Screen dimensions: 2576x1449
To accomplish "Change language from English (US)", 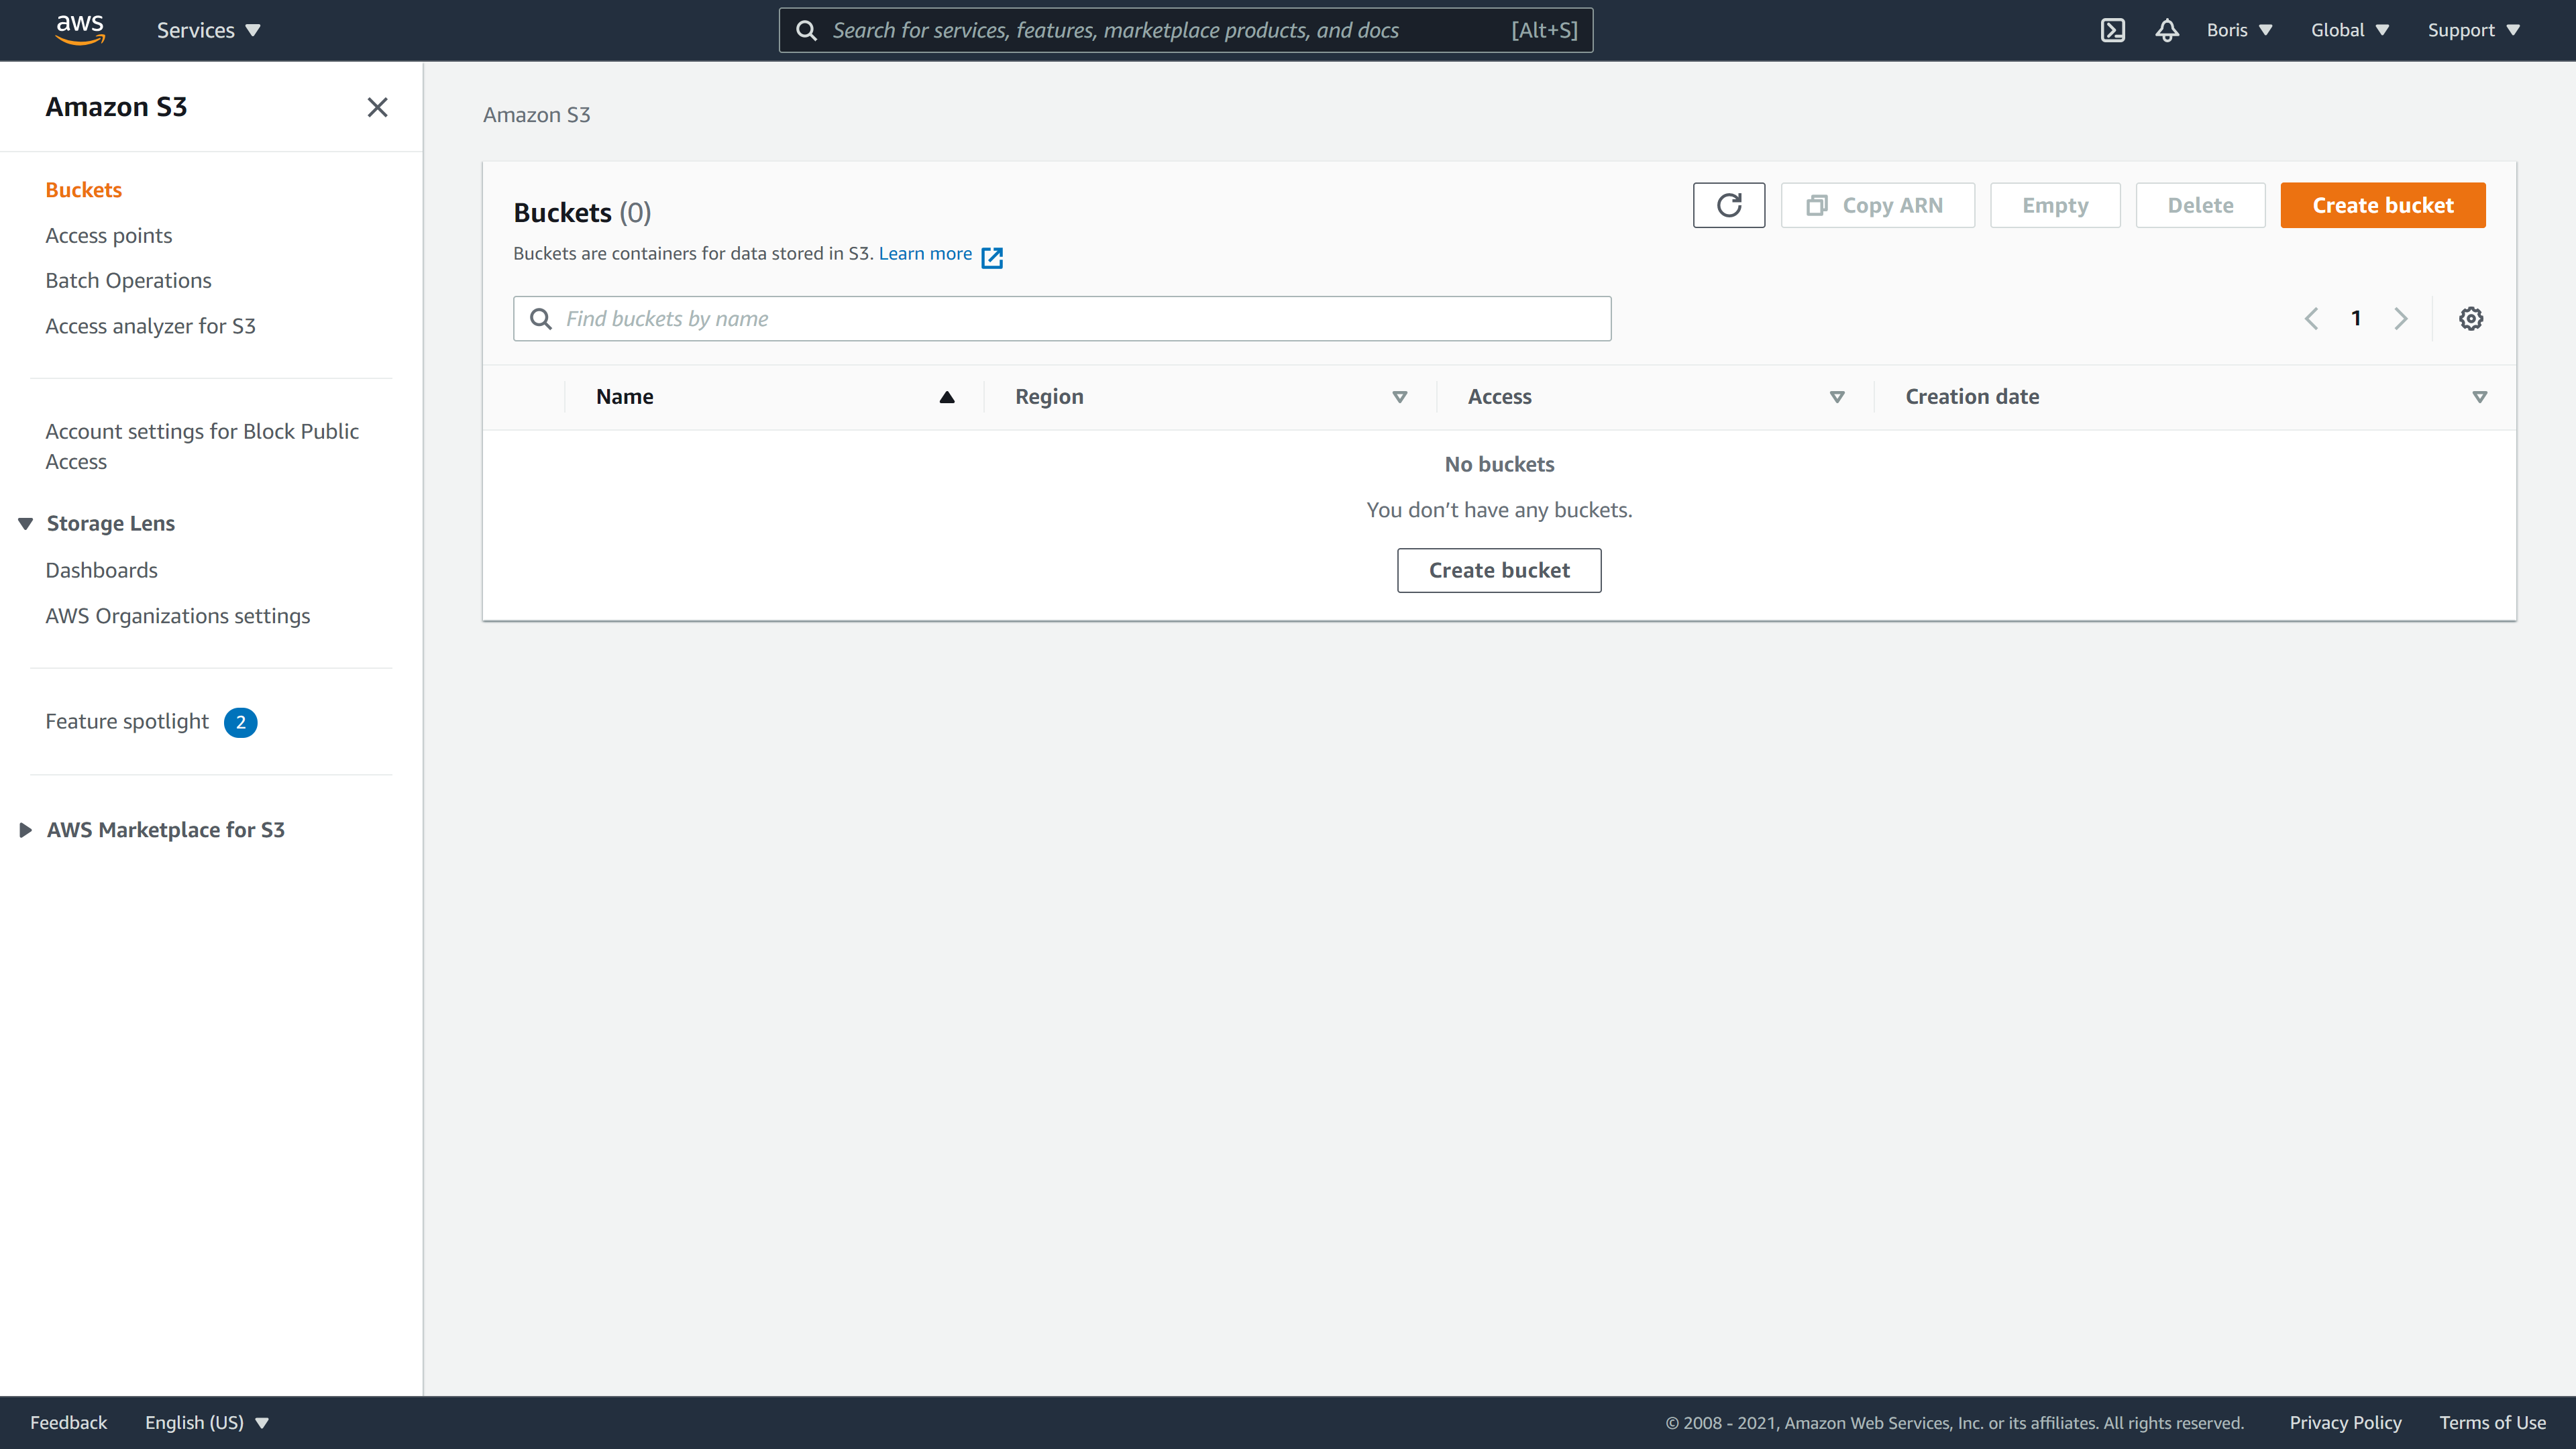I will 207,1422.
